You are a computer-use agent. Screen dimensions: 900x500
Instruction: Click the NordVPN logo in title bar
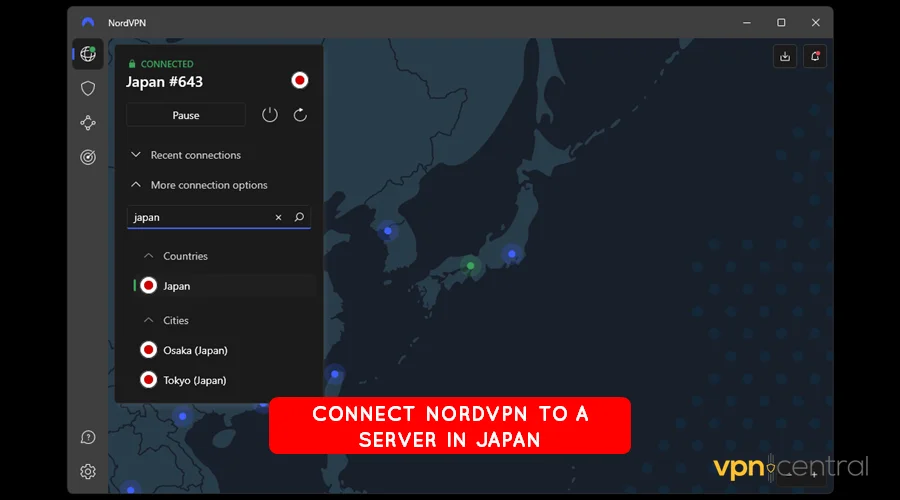pyautogui.click(x=88, y=22)
